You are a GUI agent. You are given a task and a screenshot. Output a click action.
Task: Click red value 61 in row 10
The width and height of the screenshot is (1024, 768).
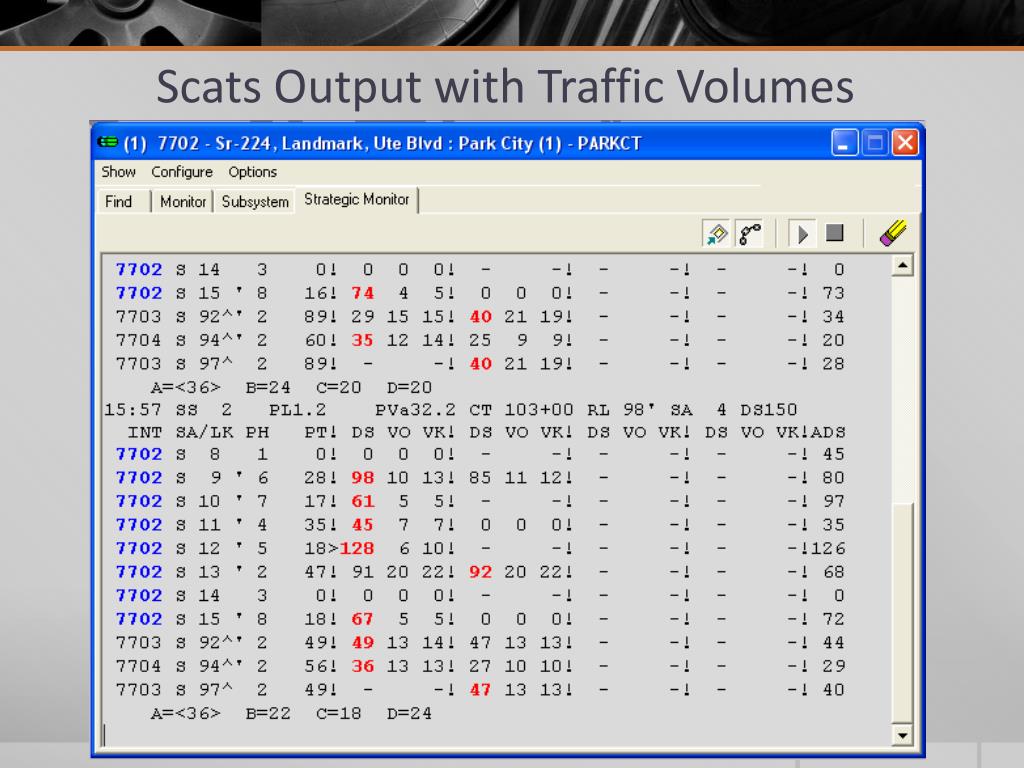pos(362,501)
